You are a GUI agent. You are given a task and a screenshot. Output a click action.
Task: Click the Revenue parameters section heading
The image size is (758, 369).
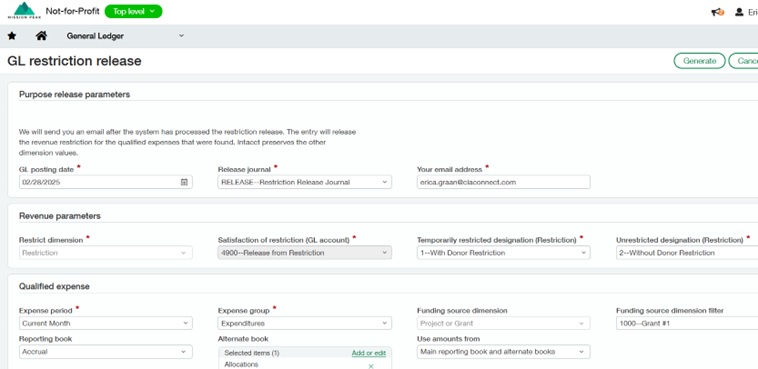pos(60,216)
